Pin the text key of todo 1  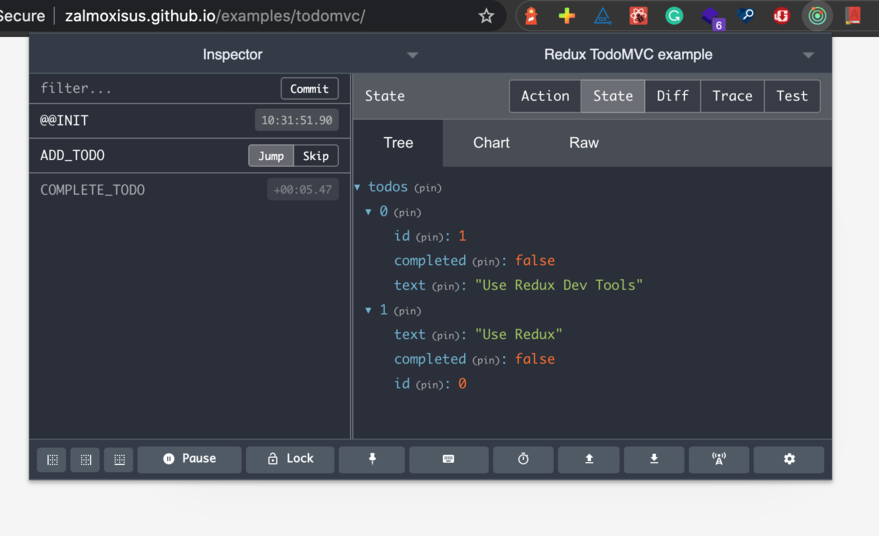point(446,335)
